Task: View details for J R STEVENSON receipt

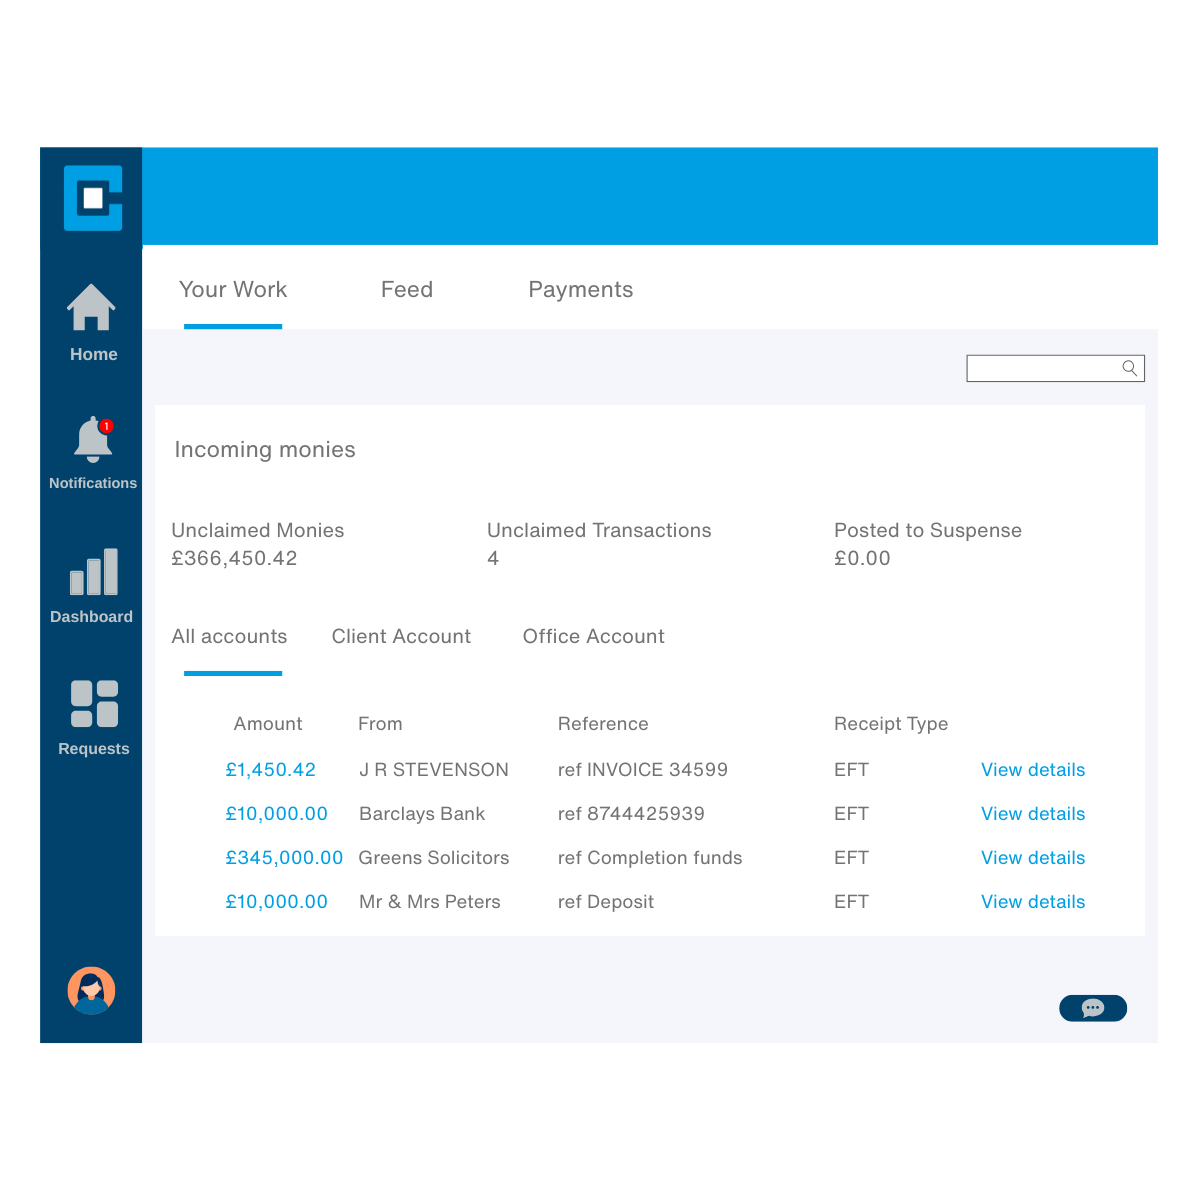Action: coord(1032,770)
